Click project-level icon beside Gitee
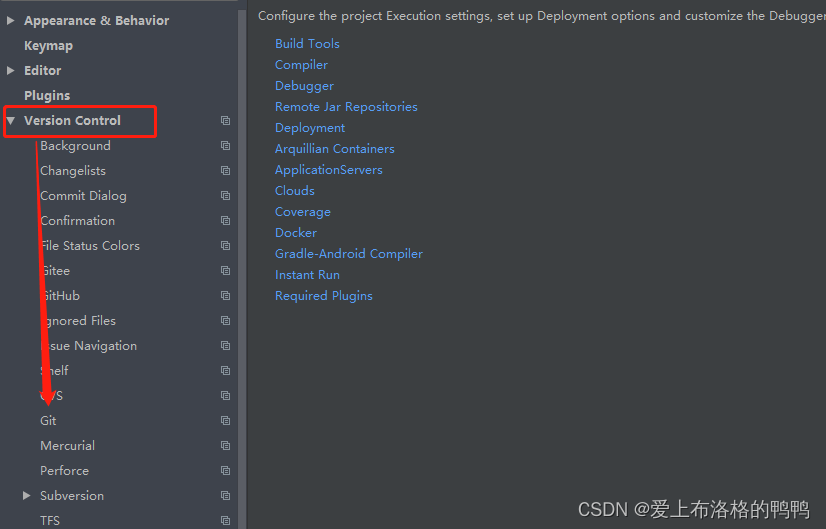 [x=225, y=271]
